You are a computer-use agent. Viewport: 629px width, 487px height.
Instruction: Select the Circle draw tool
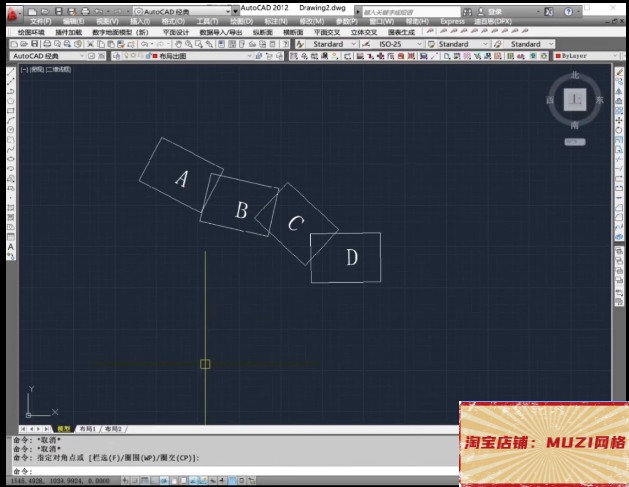(11, 130)
